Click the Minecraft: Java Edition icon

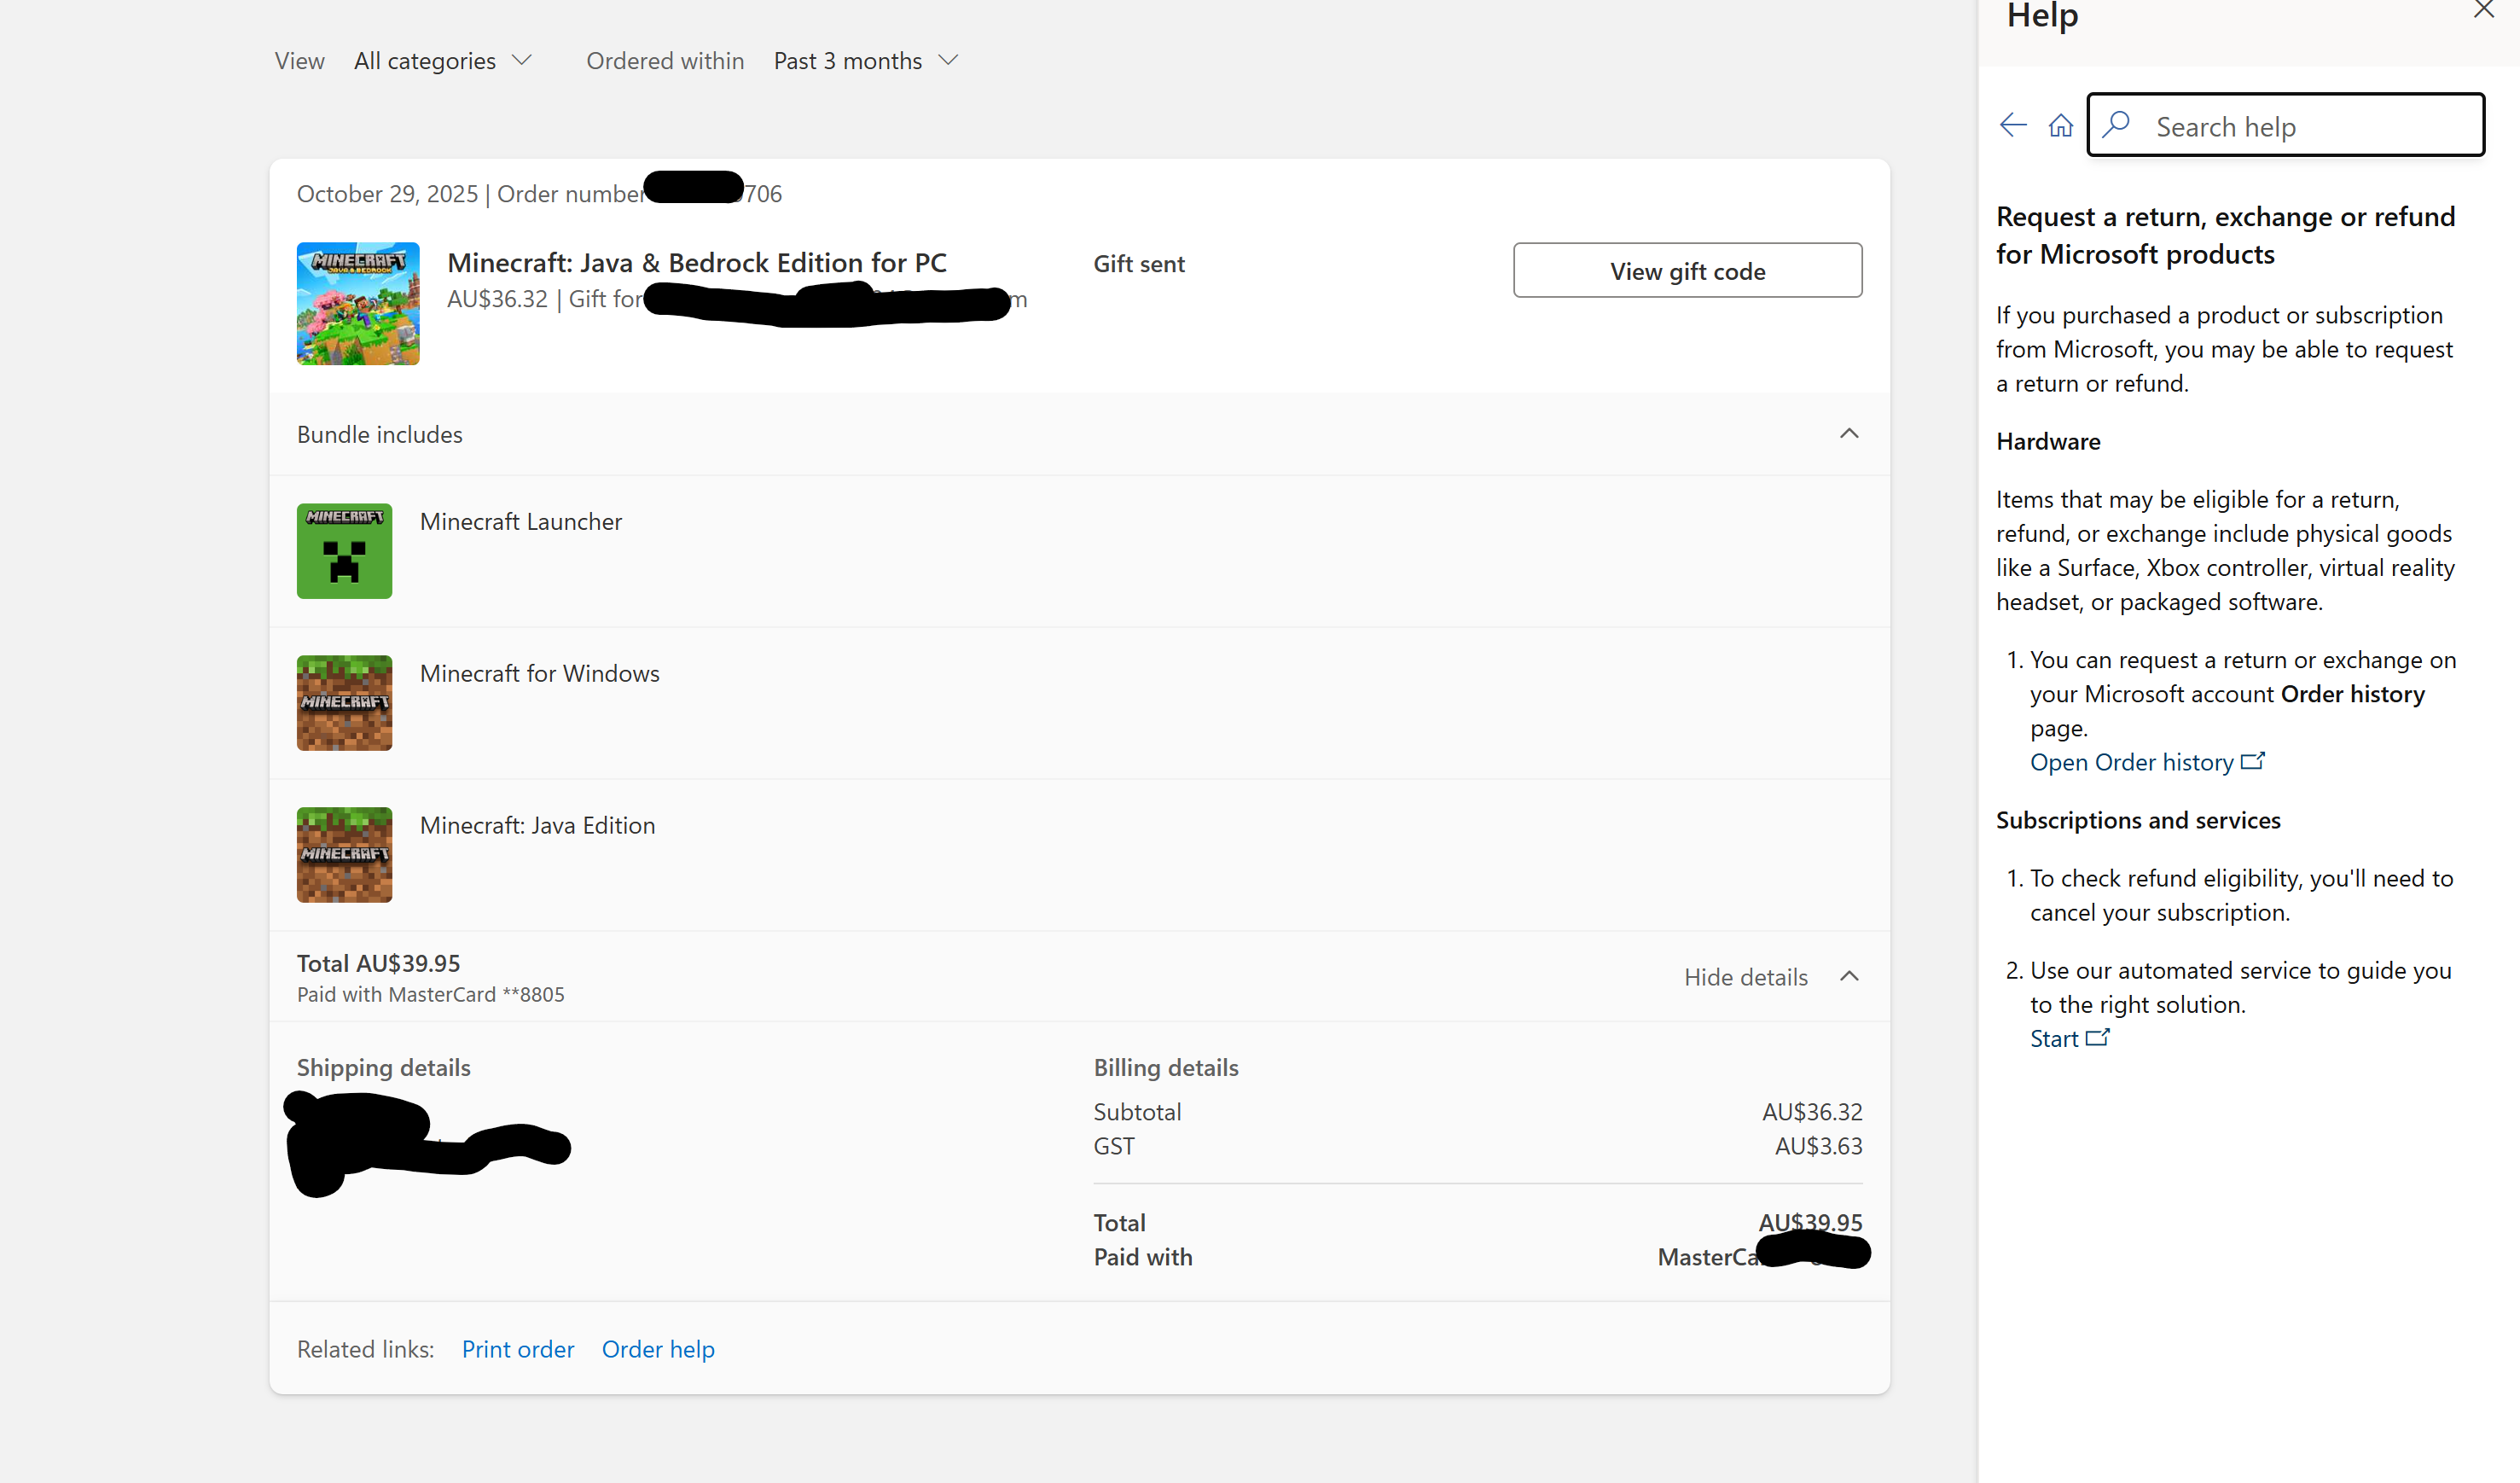point(344,855)
